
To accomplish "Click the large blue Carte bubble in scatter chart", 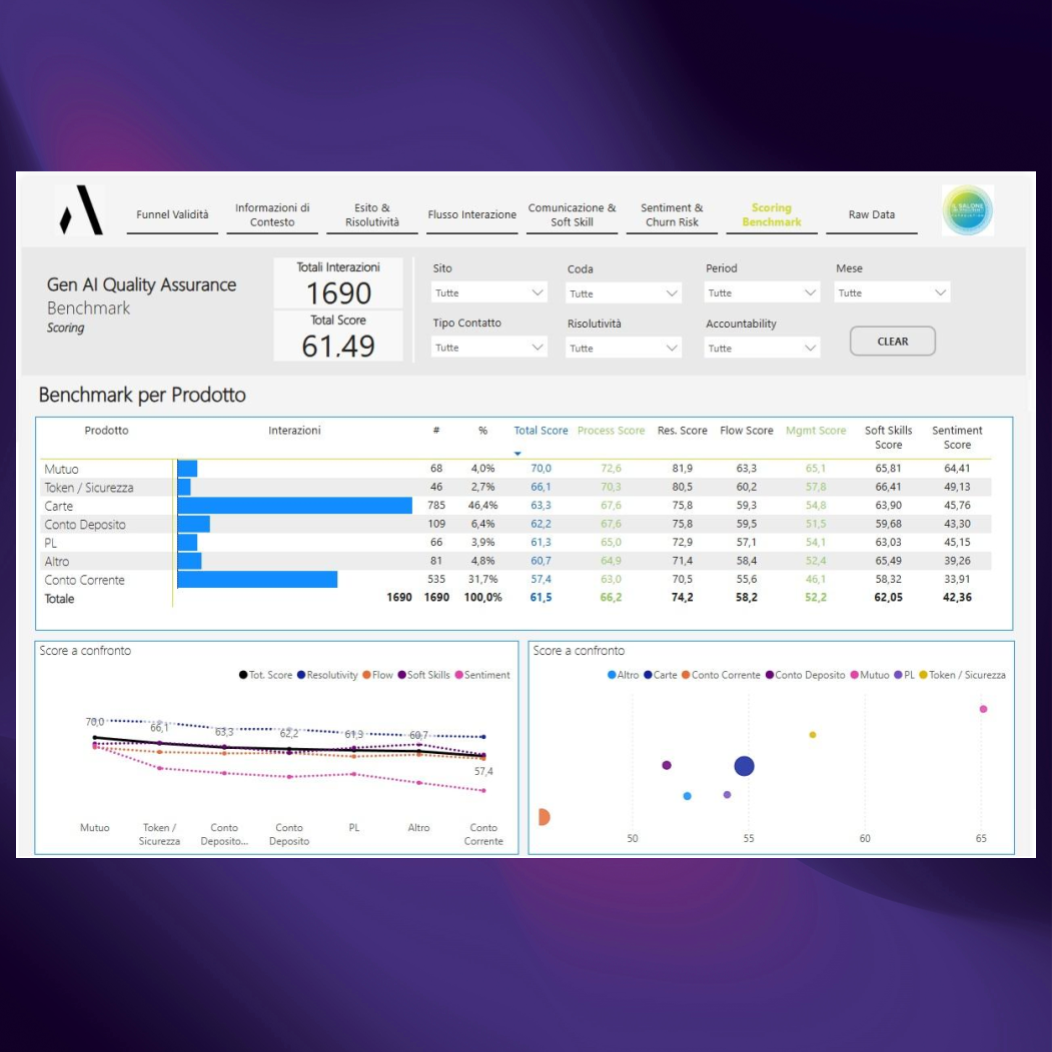I will click(x=744, y=766).
